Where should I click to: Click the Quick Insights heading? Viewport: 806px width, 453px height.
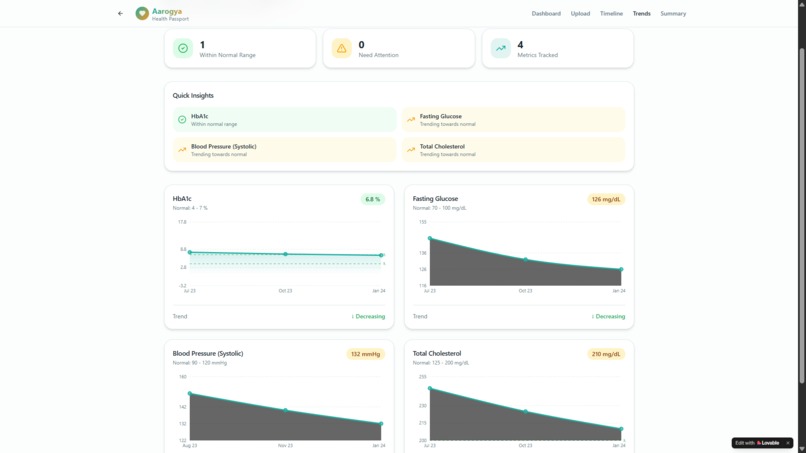[193, 96]
